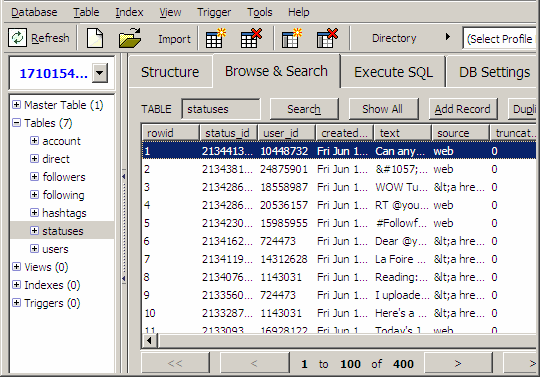Viewport: 540px width, 377px height.
Task: Collapse the Tables (7) node
Action: click(16, 123)
